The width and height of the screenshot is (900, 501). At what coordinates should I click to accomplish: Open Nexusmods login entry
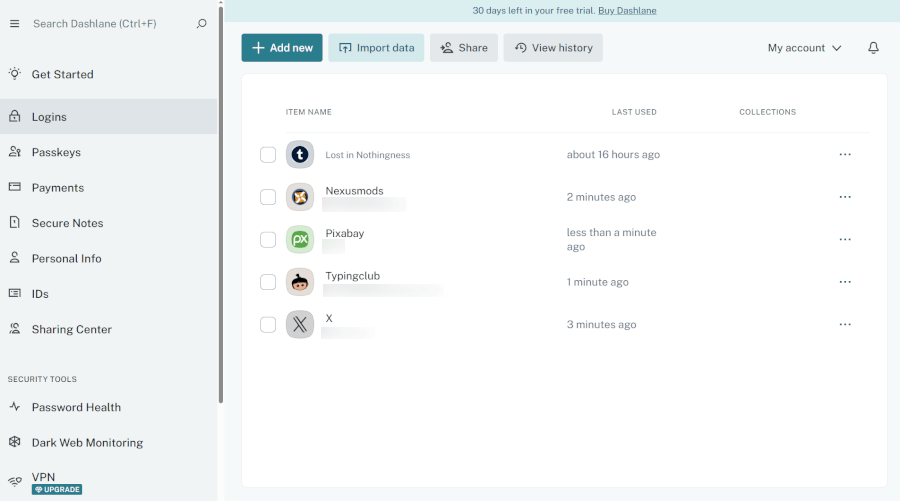(x=354, y=191)
